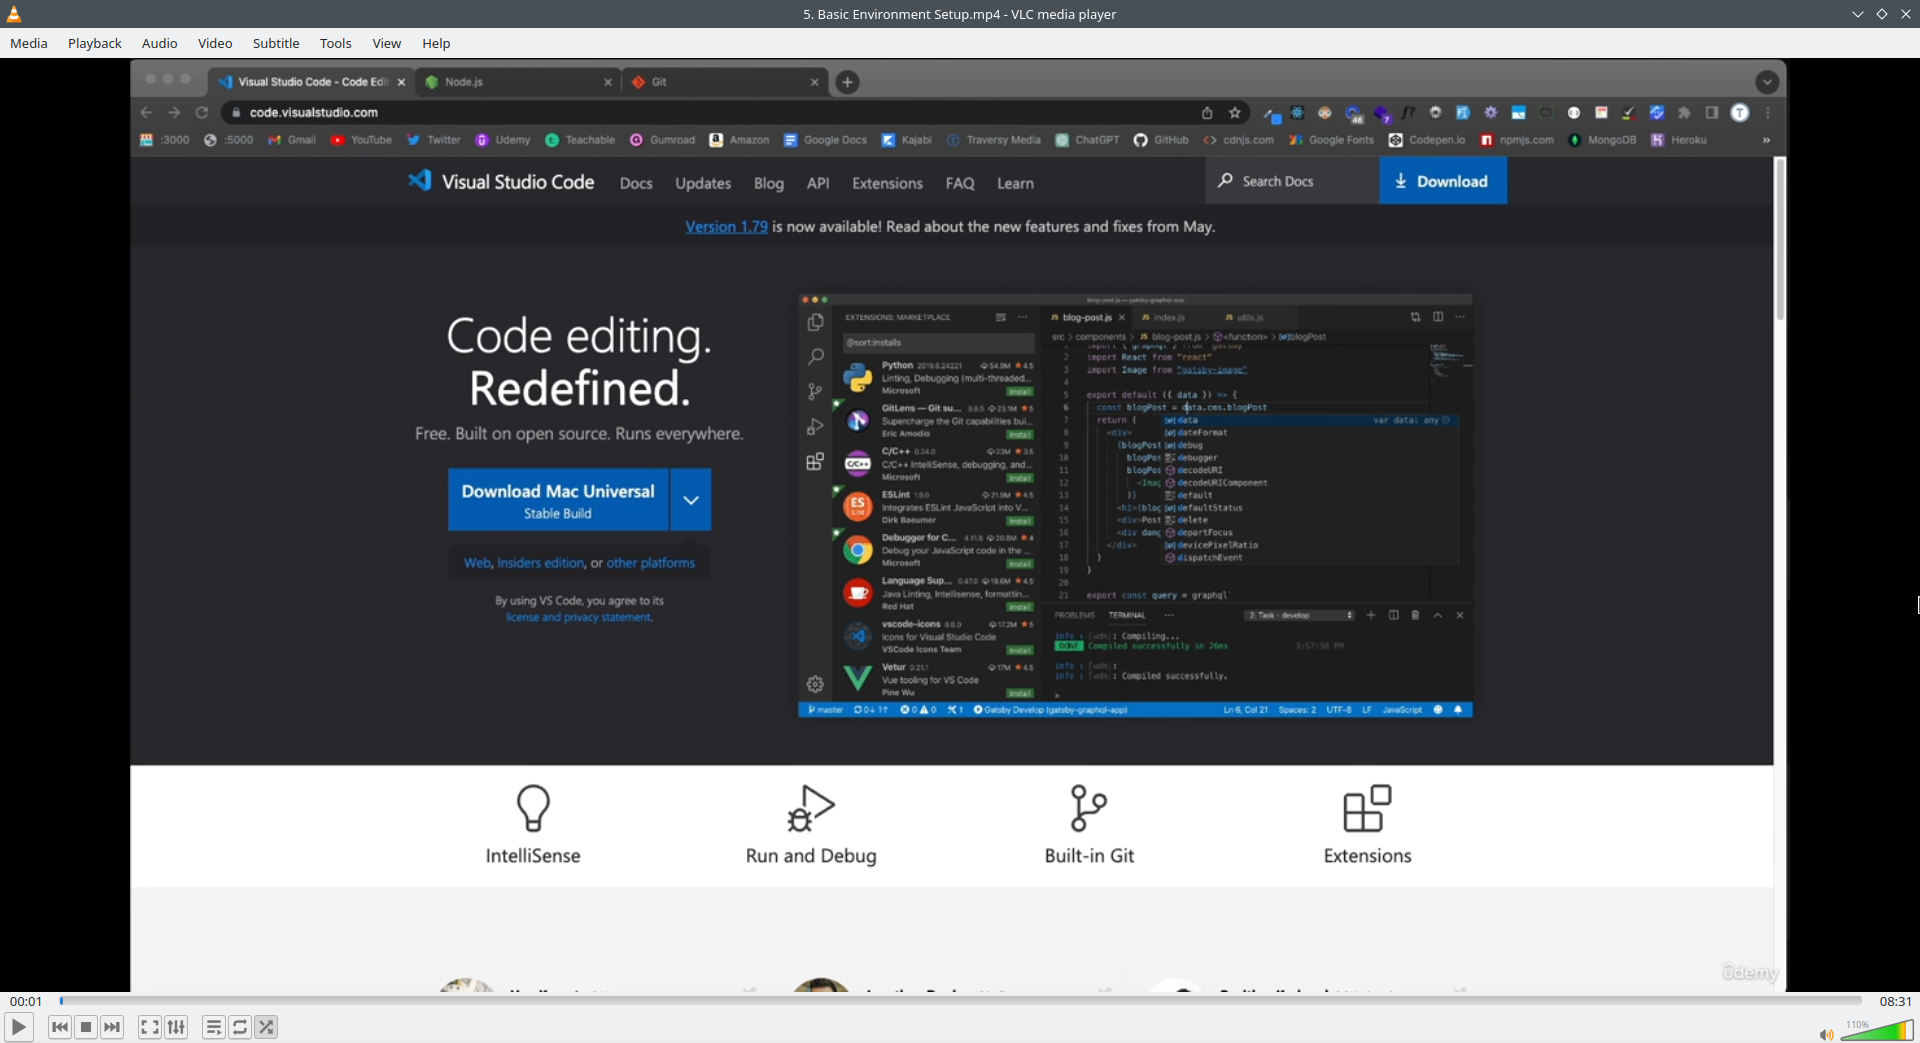Click the share icon in address bar
The height and width of the screenshot is (1043, 1920).
pos(1207,113)
